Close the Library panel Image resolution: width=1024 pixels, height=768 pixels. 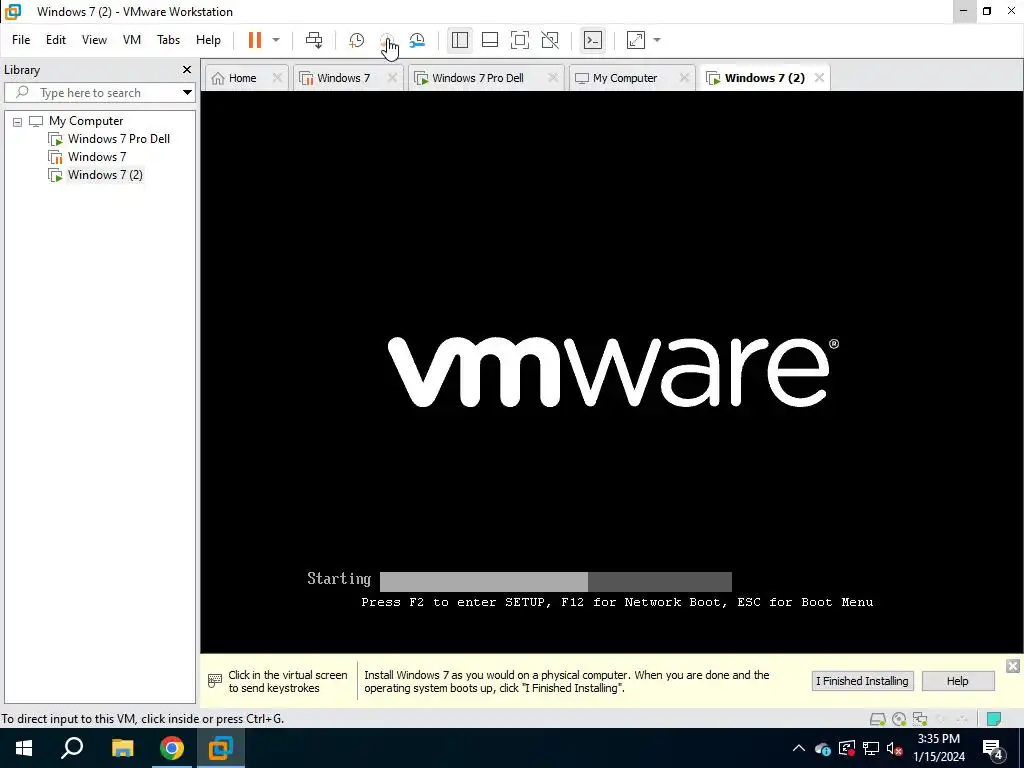coord(187,69)
